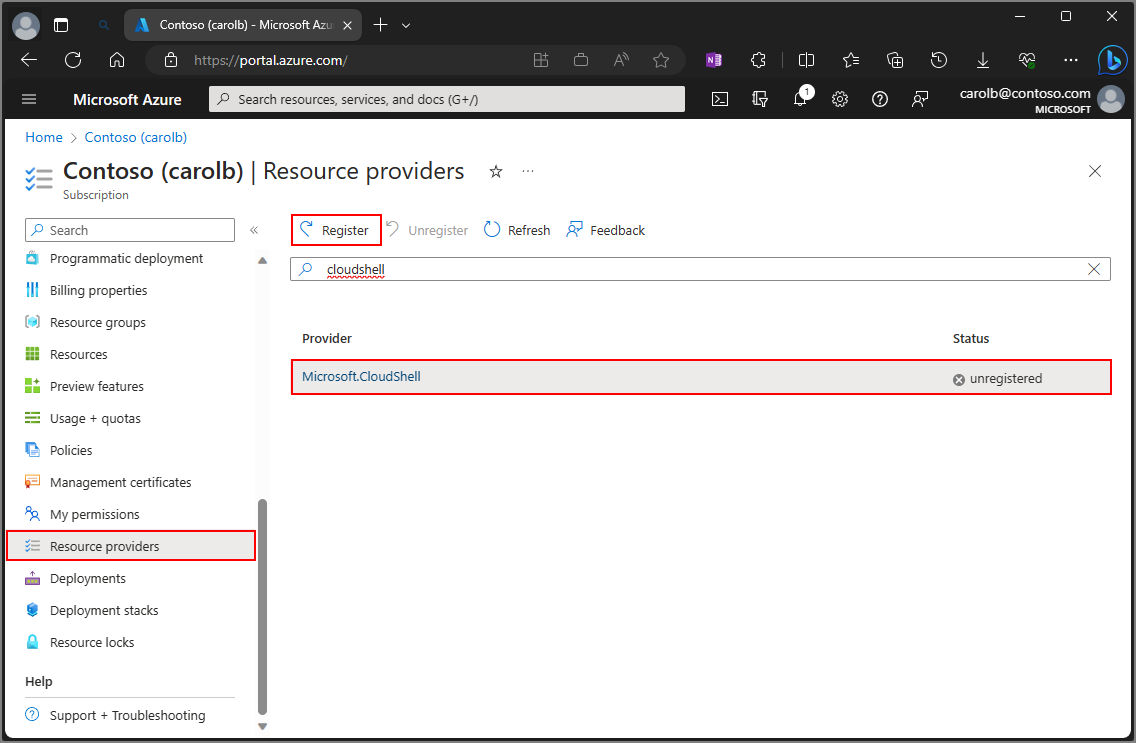Open browser favorites list
1136x743 pixels.
coord(851,60)
